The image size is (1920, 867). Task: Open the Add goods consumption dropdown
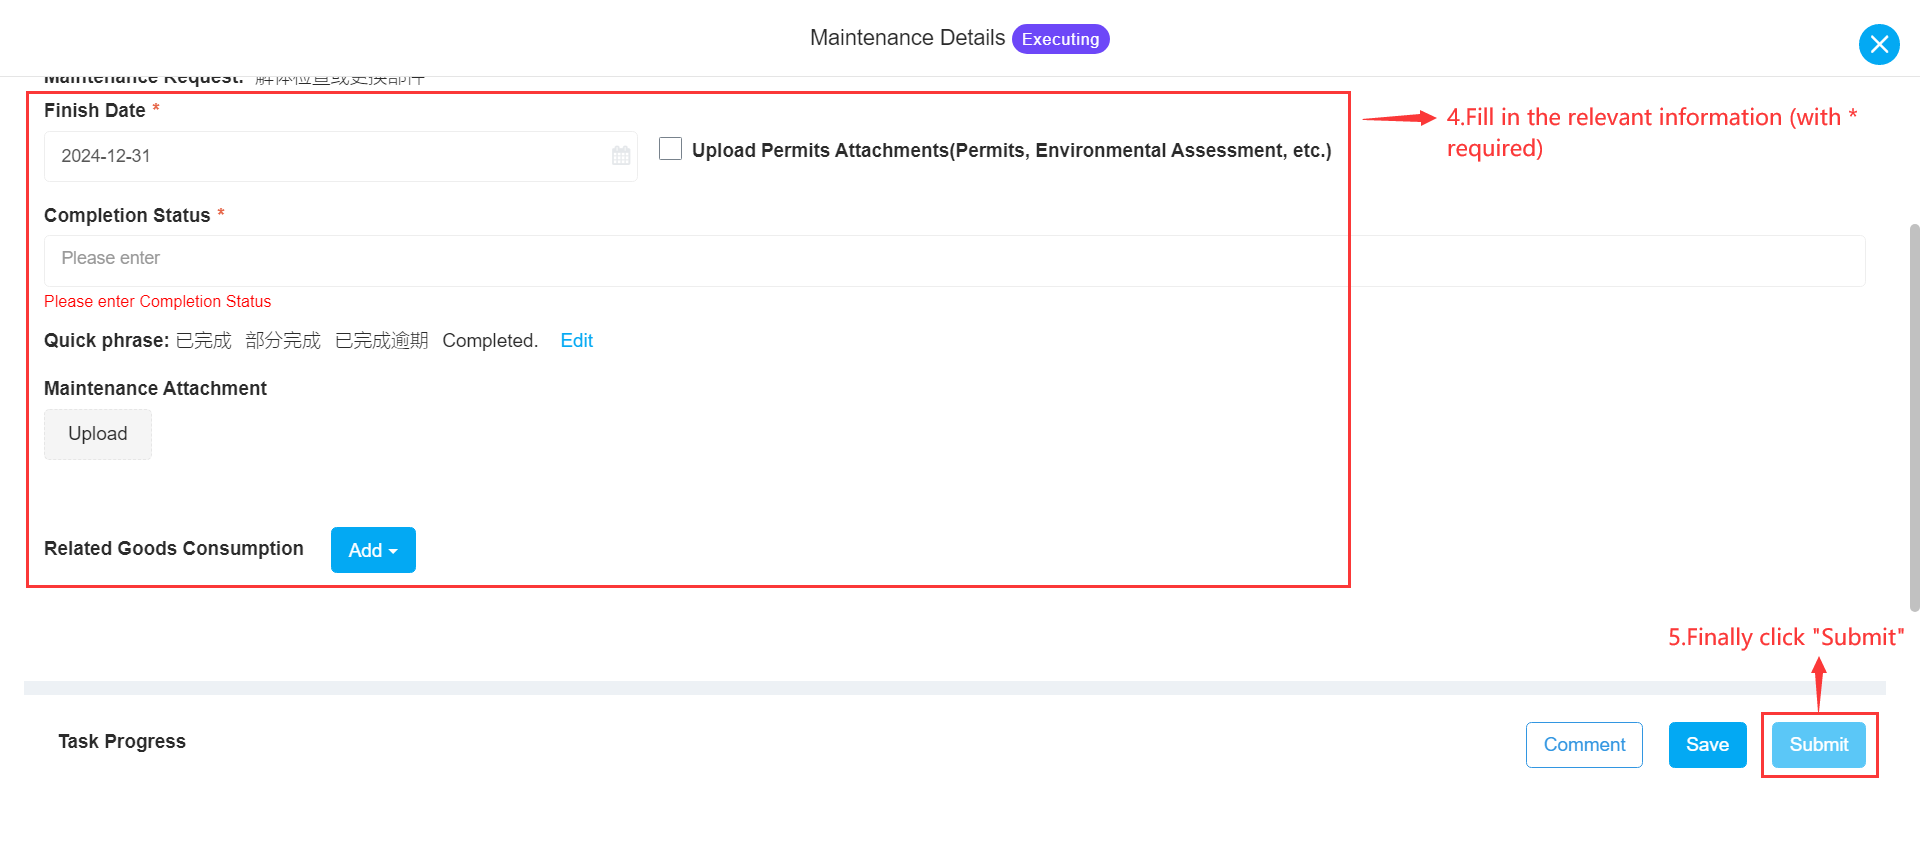pyautogui.click(x=373, y=550)
